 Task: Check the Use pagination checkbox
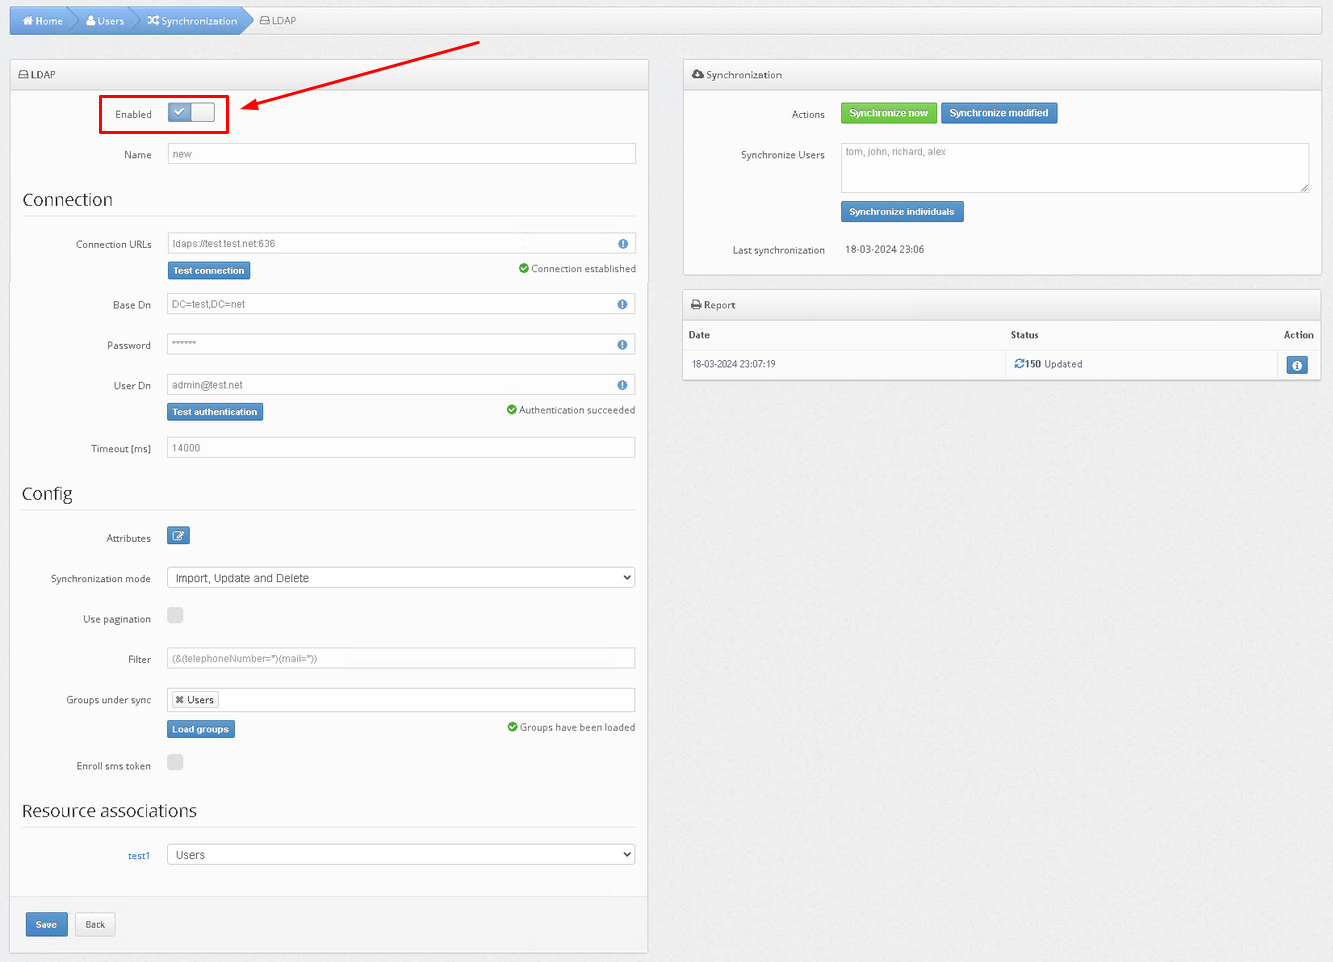pyautogui.click(x=175, y=615)
